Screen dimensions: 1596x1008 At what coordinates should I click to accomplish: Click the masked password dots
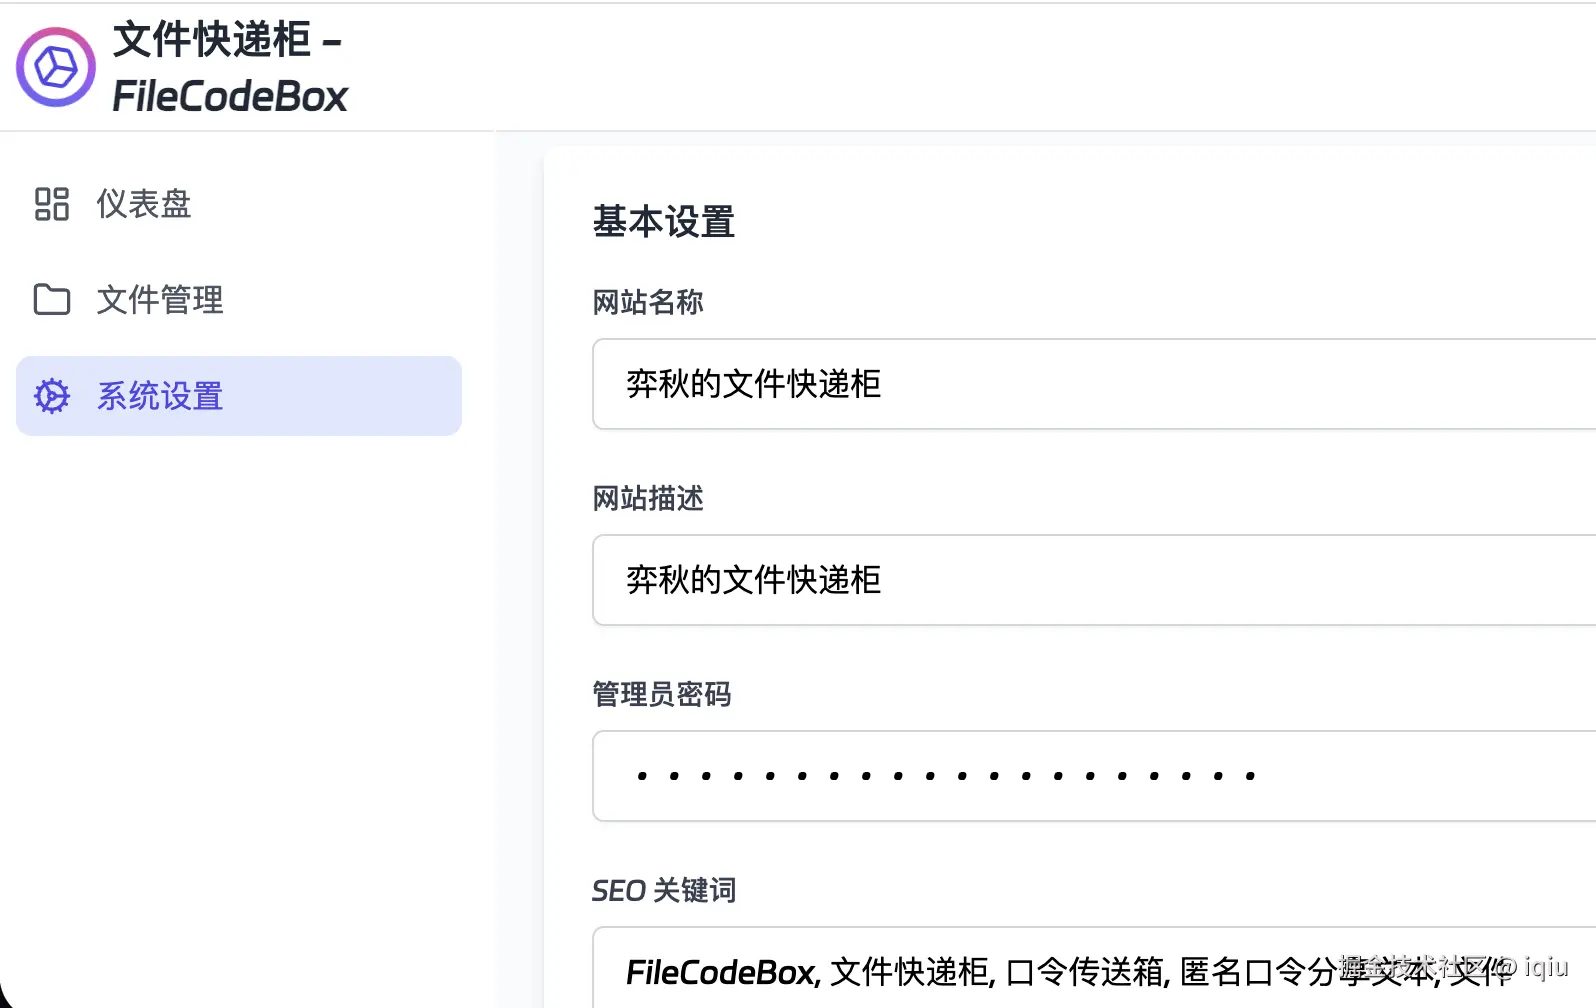coord(945,776)
